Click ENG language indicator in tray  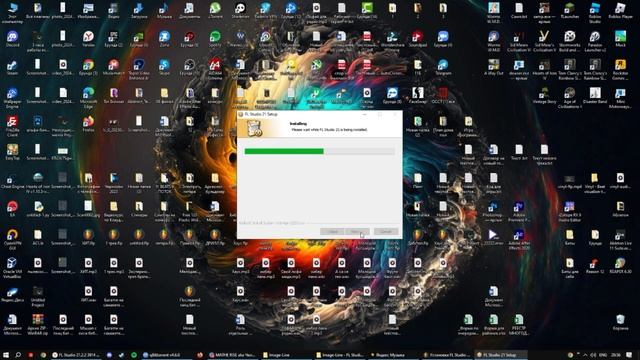(602, 355)
